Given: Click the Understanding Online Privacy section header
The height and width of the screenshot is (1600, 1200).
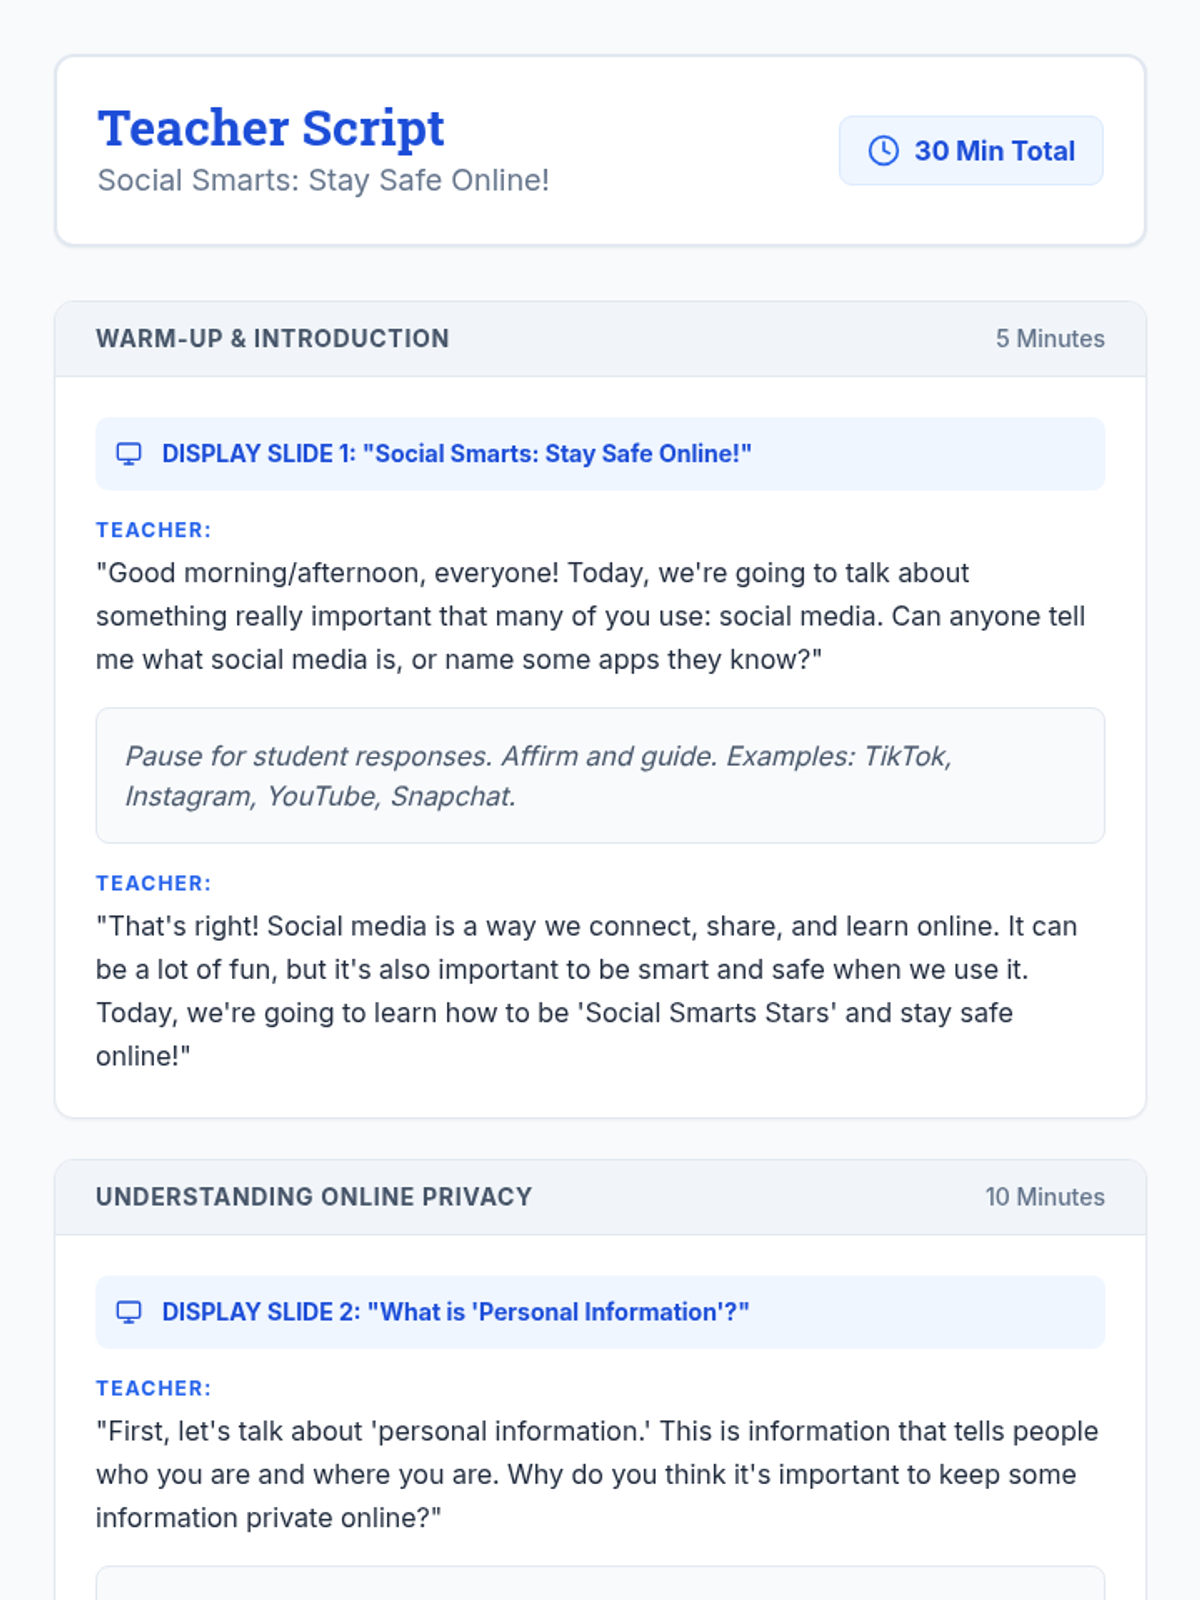Looking at the screenshot, I should coord(314,1197).
